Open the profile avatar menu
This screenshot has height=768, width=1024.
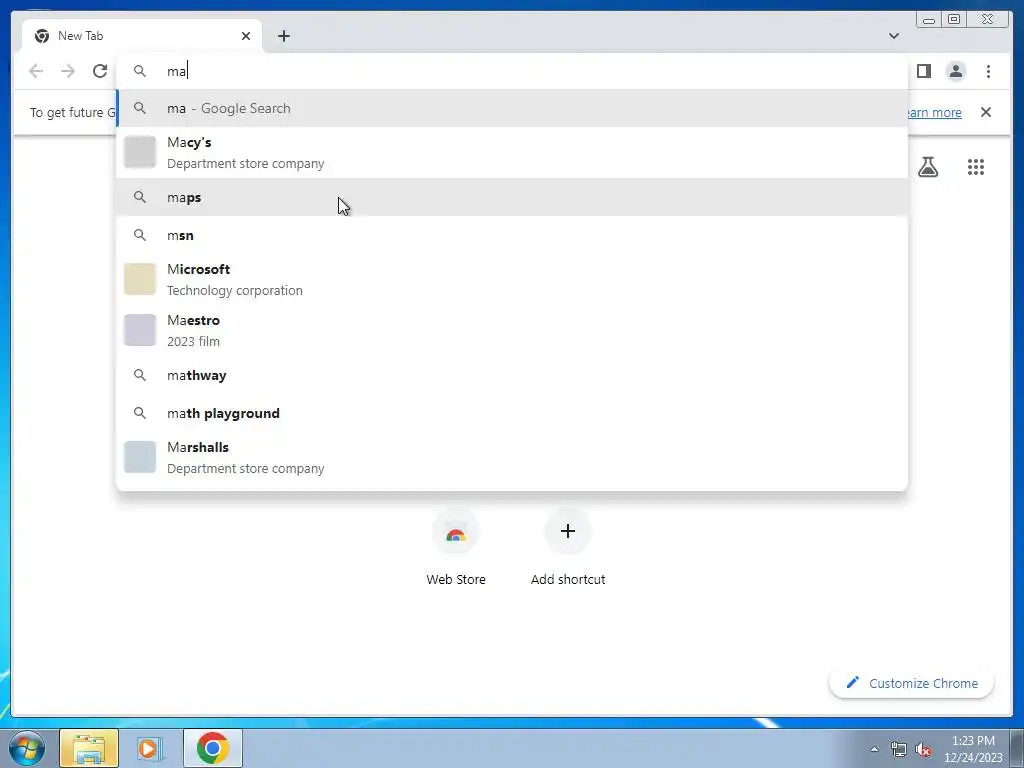955,71
